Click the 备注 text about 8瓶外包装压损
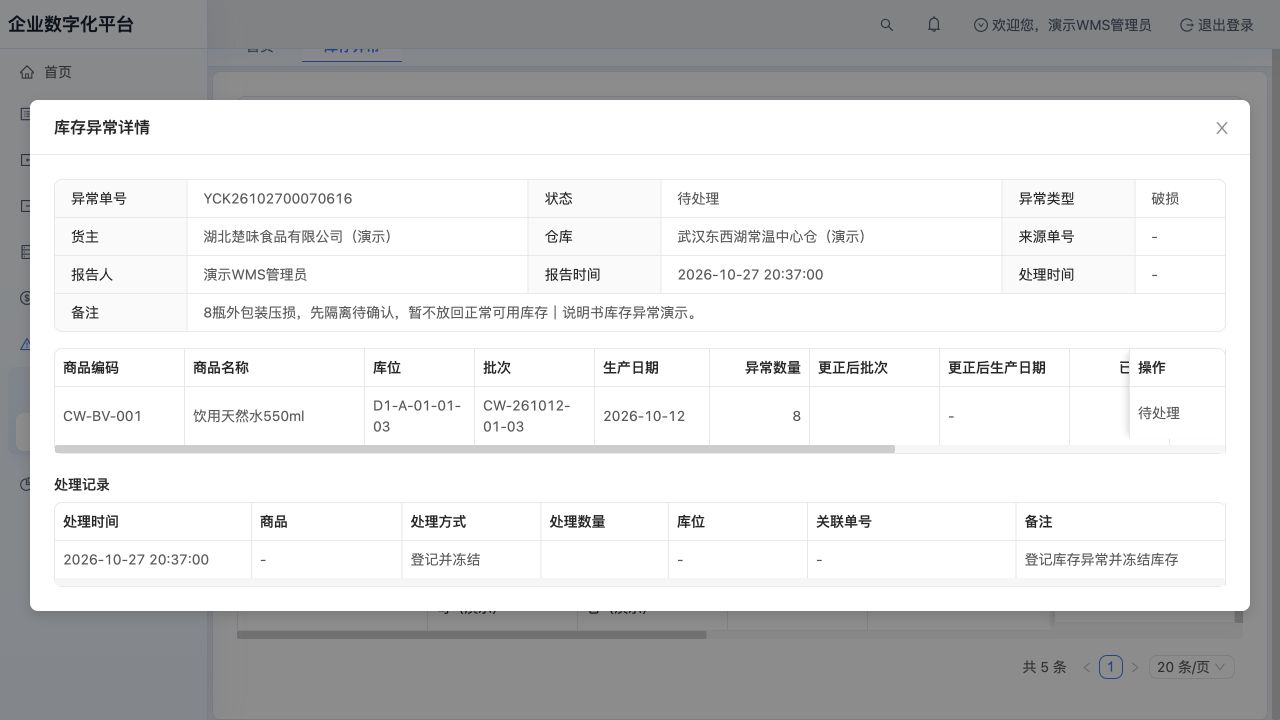 click(x=454, y=313)
